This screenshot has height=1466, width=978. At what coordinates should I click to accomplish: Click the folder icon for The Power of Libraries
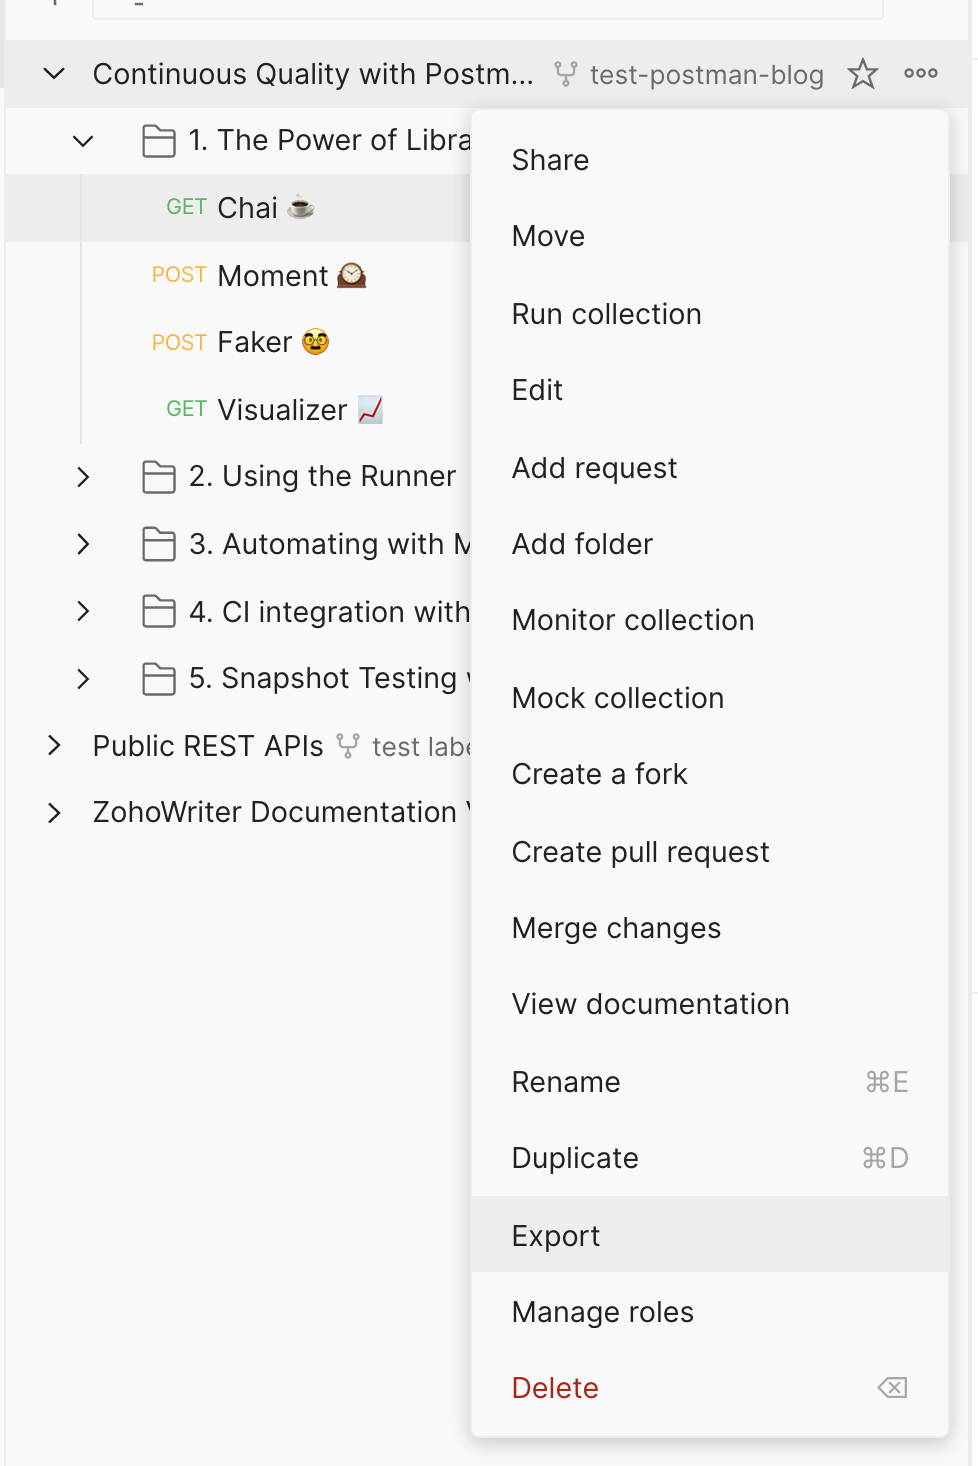159,141
